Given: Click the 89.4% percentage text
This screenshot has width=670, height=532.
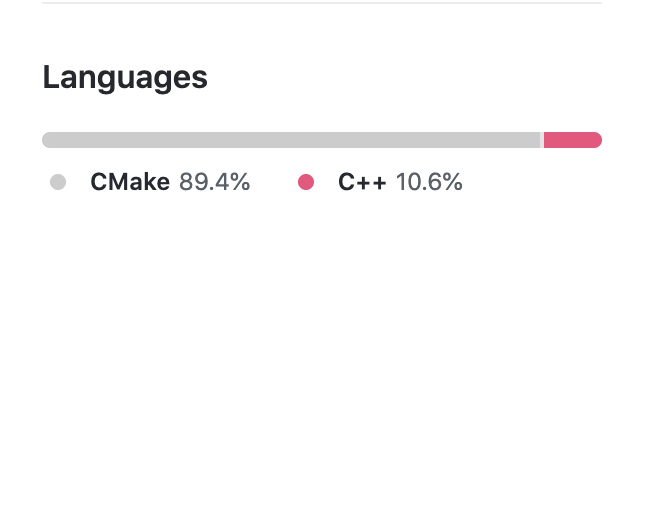Looking at the screenshot, I should (214, 182).
